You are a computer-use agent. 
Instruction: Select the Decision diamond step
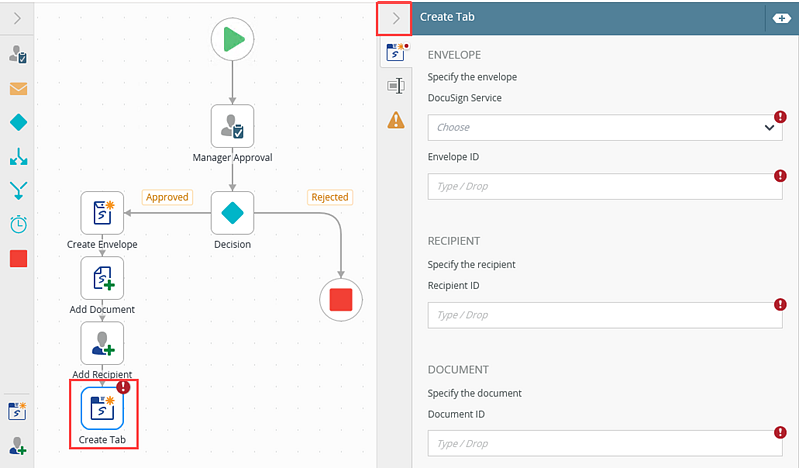coord(232,212)
